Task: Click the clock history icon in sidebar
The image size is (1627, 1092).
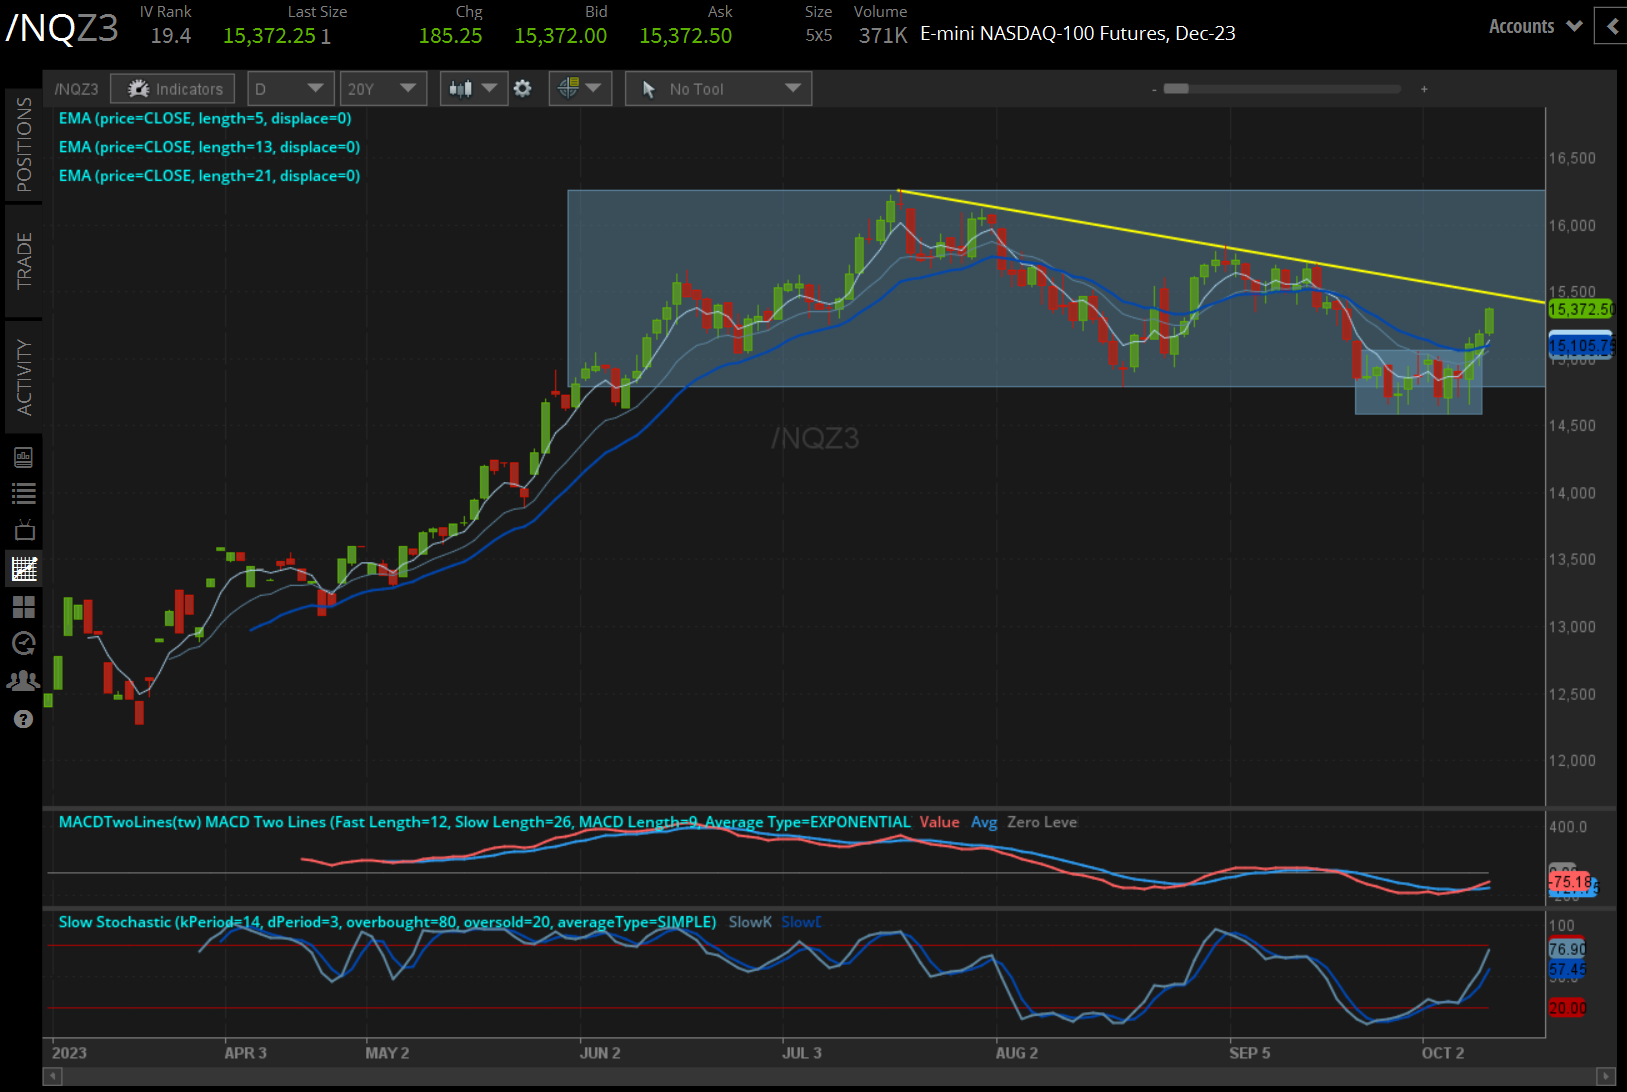Action: coord(24,644)
